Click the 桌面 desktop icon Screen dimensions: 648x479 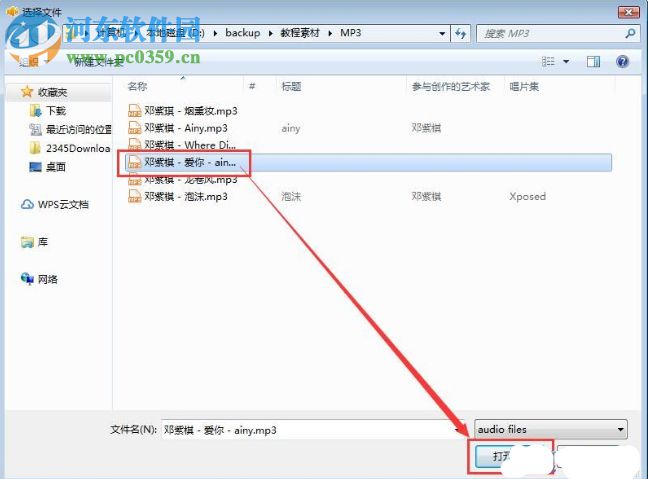coord(36,167)
